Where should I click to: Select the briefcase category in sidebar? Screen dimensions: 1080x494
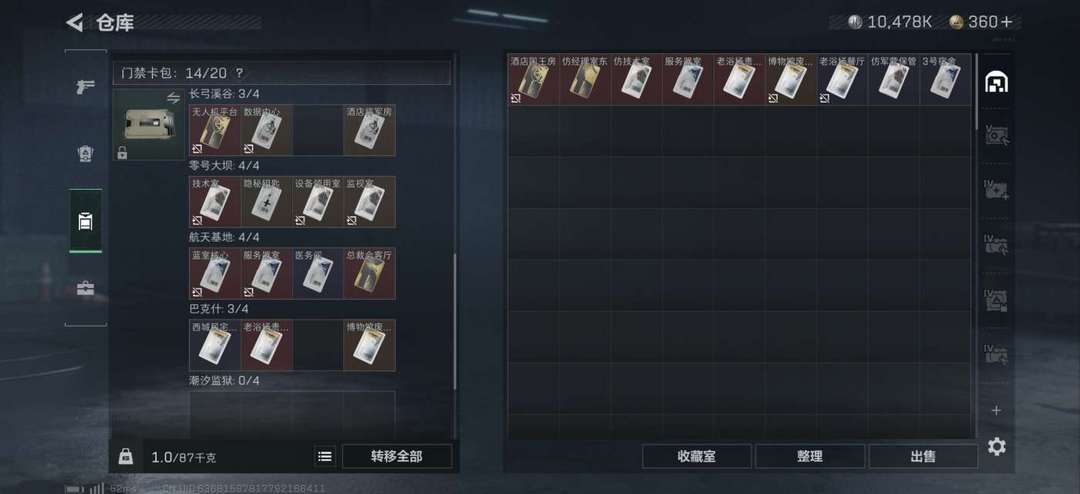click(85, 289)
